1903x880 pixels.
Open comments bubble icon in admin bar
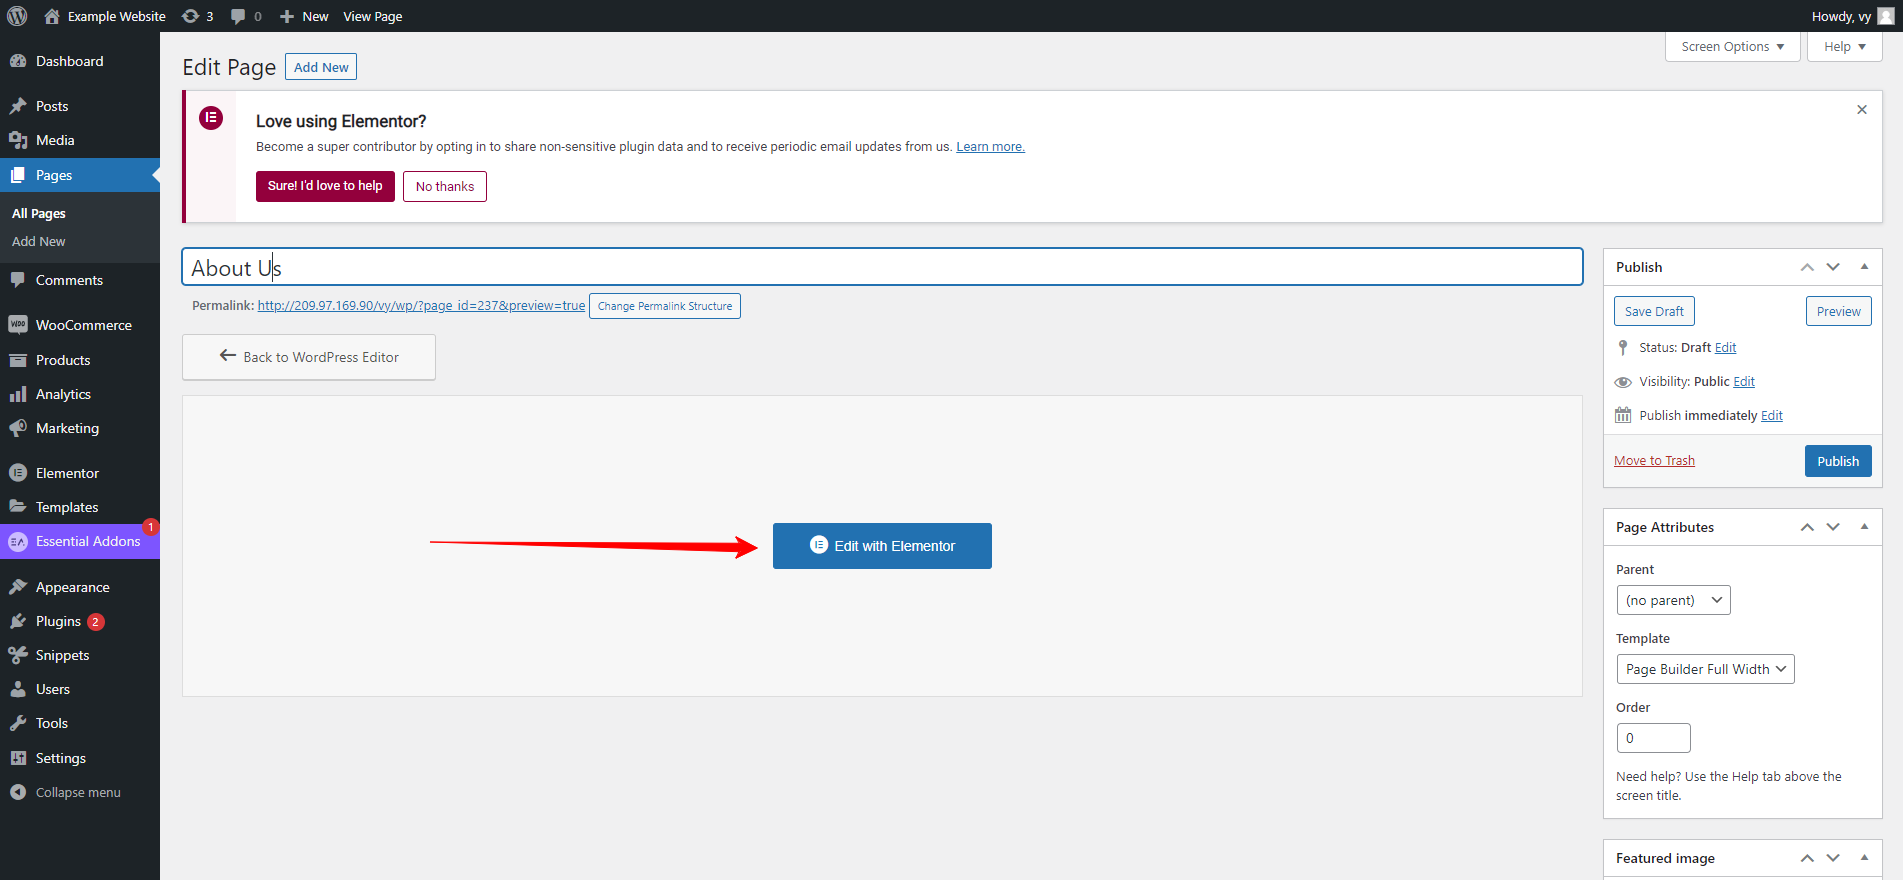coord(238,16)
